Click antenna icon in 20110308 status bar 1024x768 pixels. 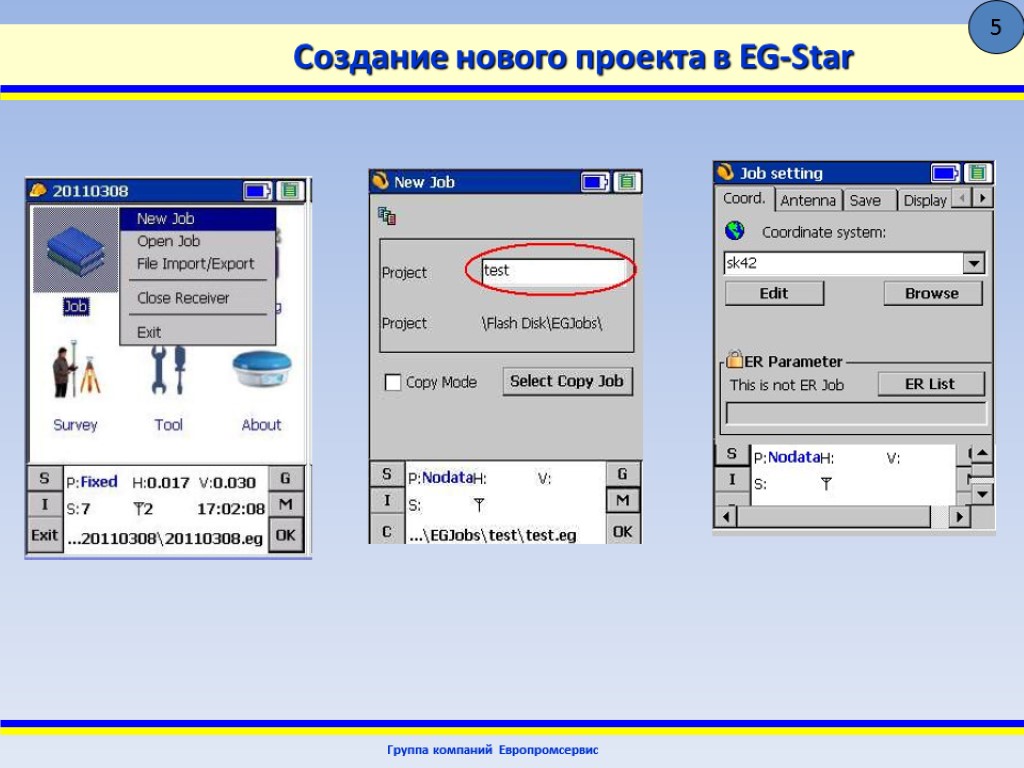[138, 508]
